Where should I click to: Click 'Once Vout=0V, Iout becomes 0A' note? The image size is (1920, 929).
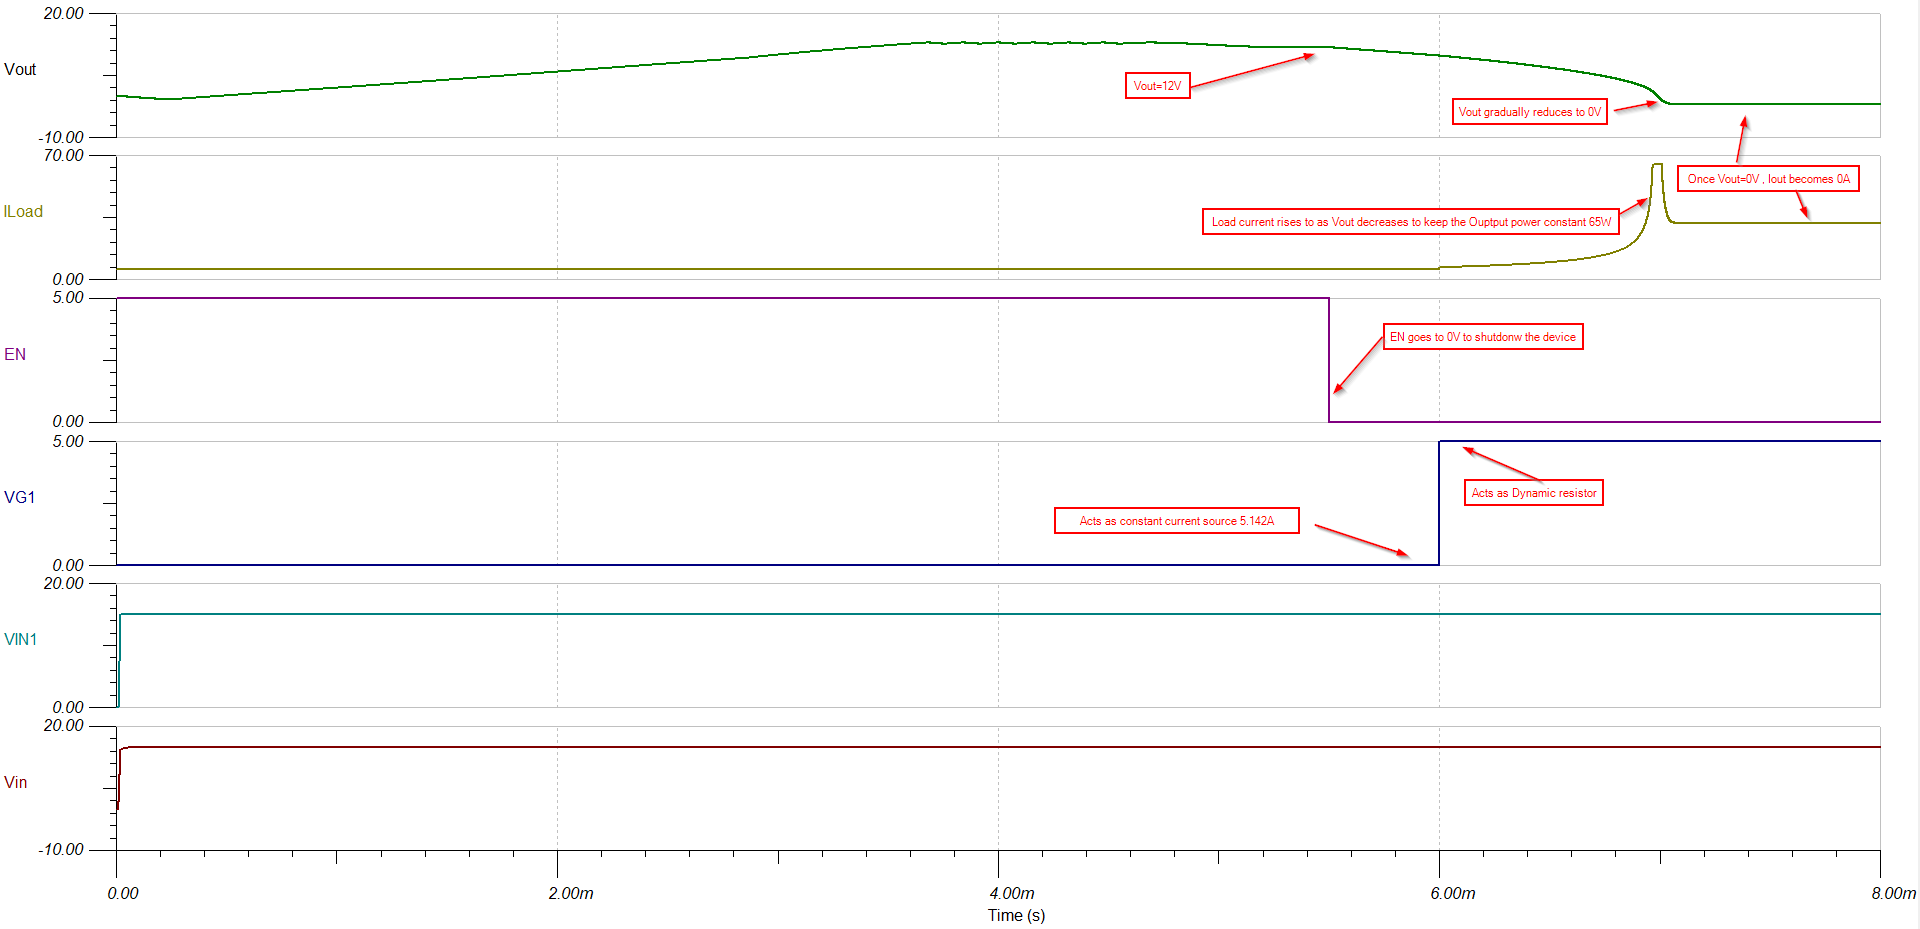tap(1768, 179)
